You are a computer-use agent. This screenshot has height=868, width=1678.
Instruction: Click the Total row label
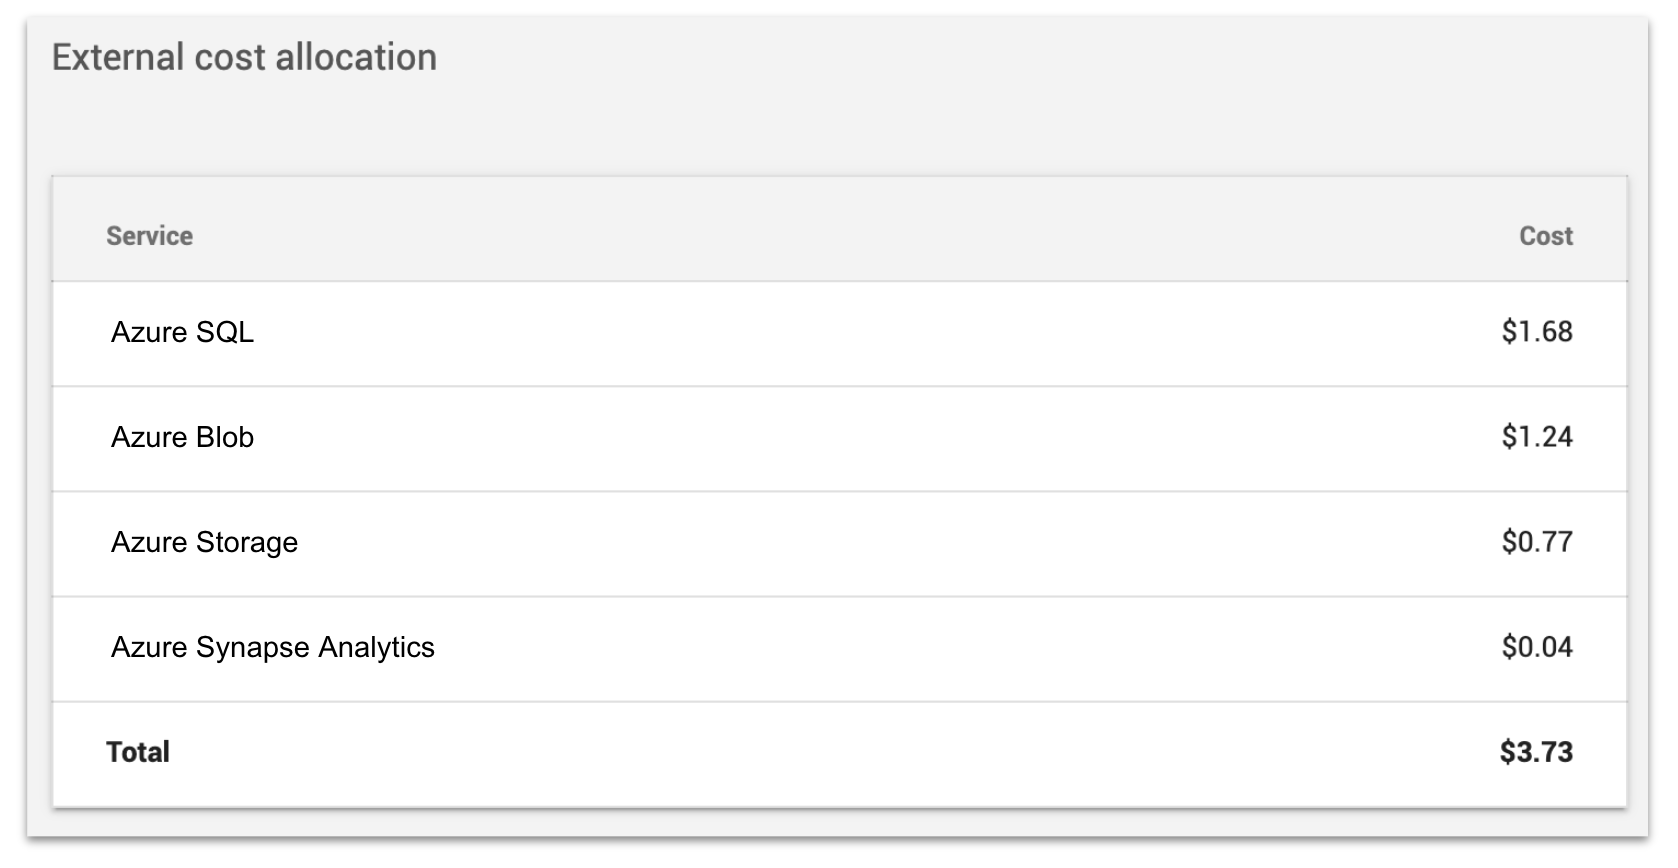coord(138,752)
